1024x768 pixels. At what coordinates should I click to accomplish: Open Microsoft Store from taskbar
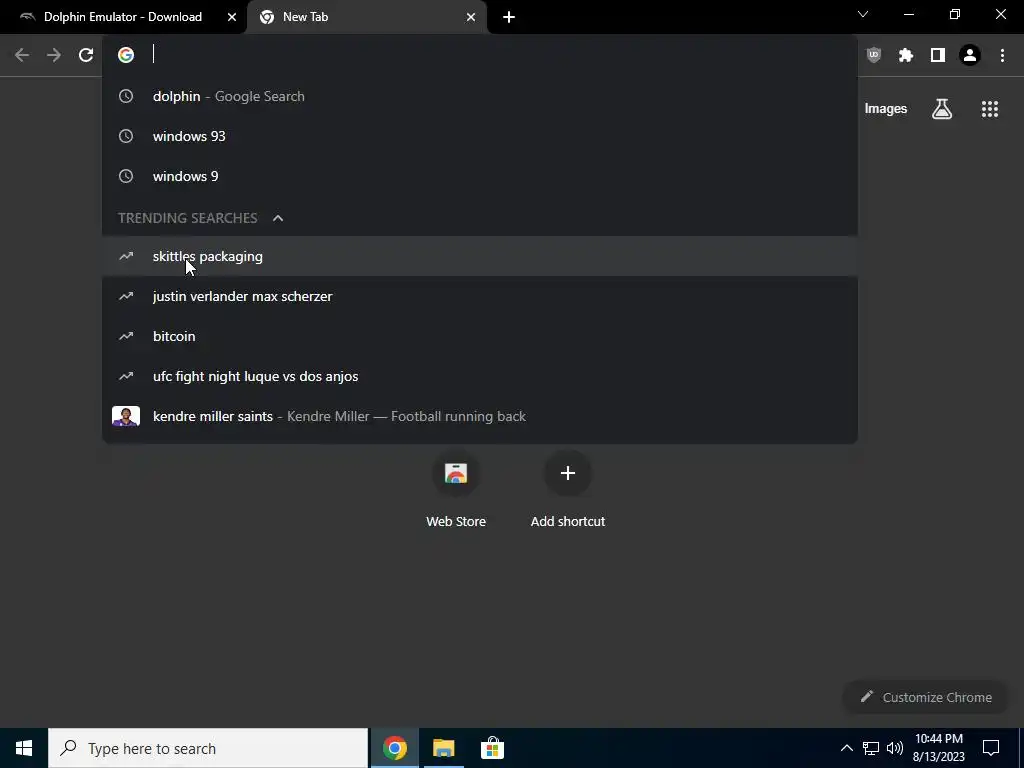(492, 748)
